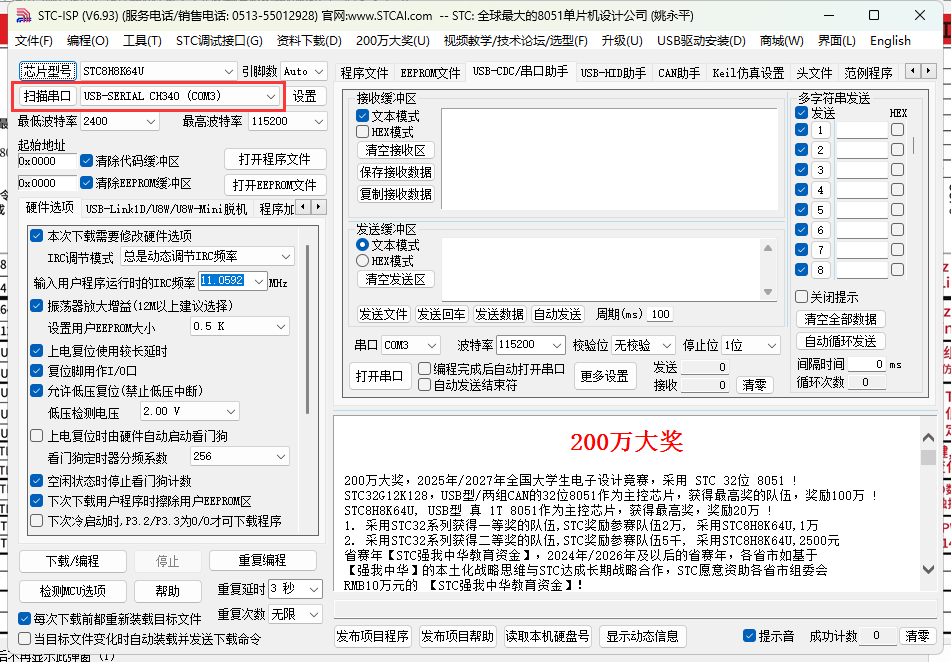Click 检测MCU选项 button
951x662 pixels.
(x=73, y=590)
